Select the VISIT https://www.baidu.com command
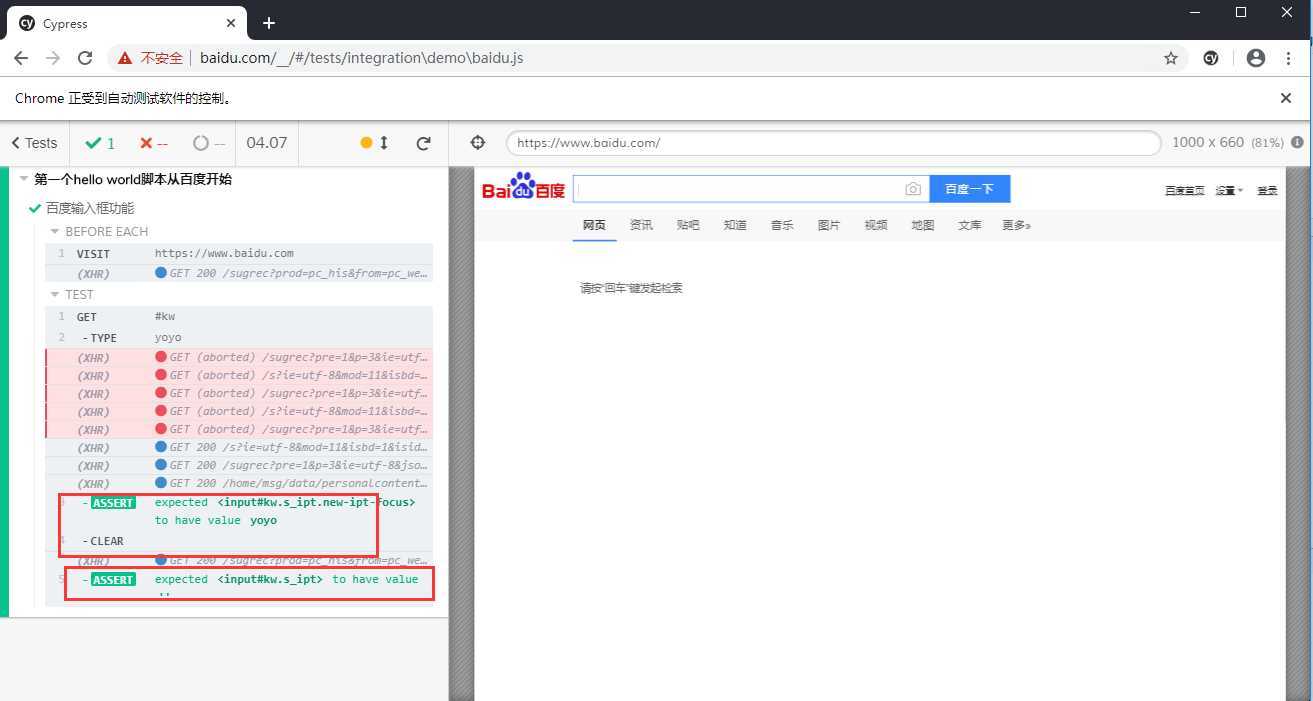 pos(239,253)
